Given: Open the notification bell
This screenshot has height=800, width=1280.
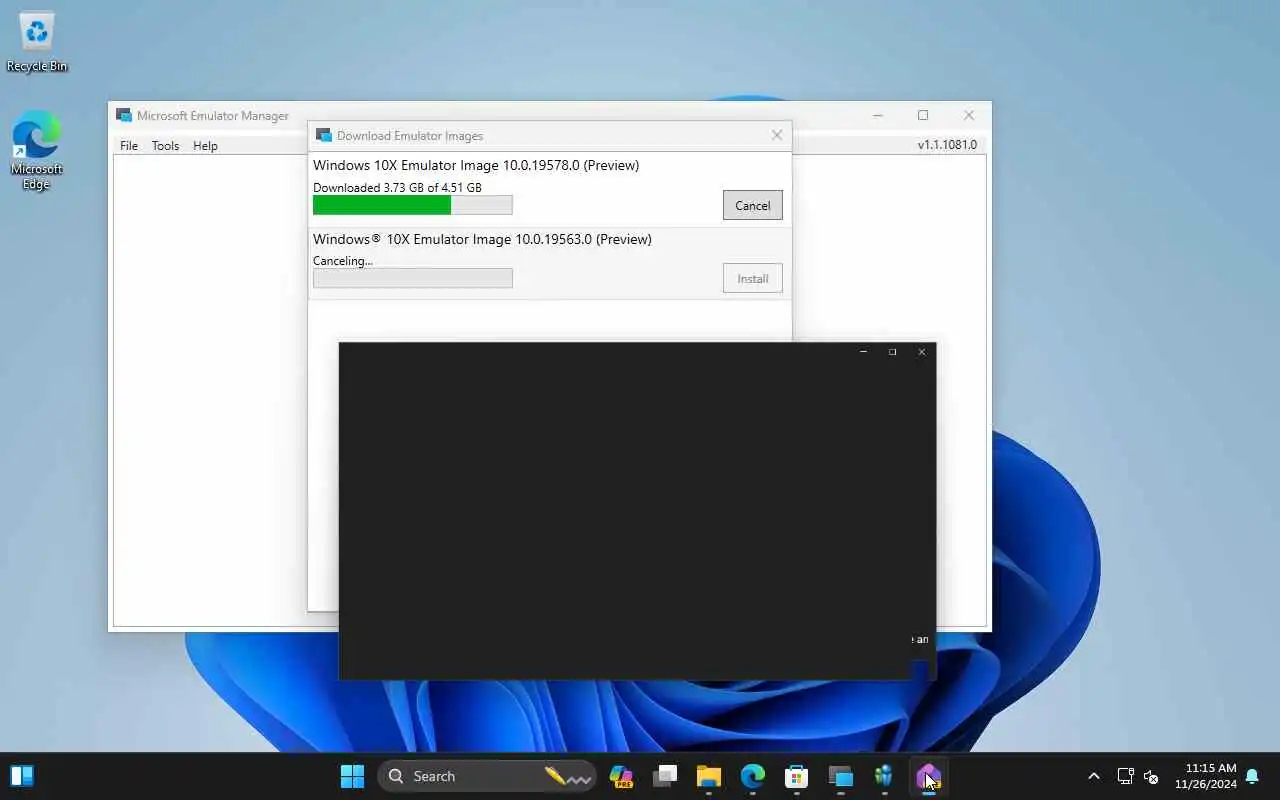Looking at the screenshot, I should [1252, 776].
